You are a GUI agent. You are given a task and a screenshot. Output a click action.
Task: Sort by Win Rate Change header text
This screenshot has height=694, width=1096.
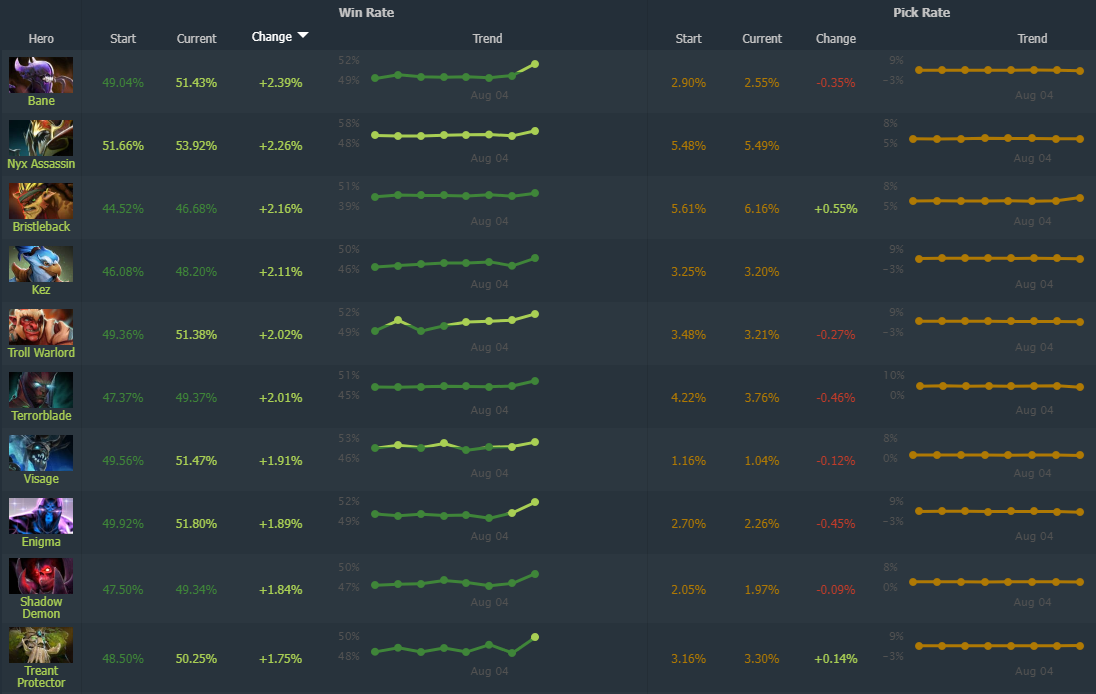coord(272,37)
